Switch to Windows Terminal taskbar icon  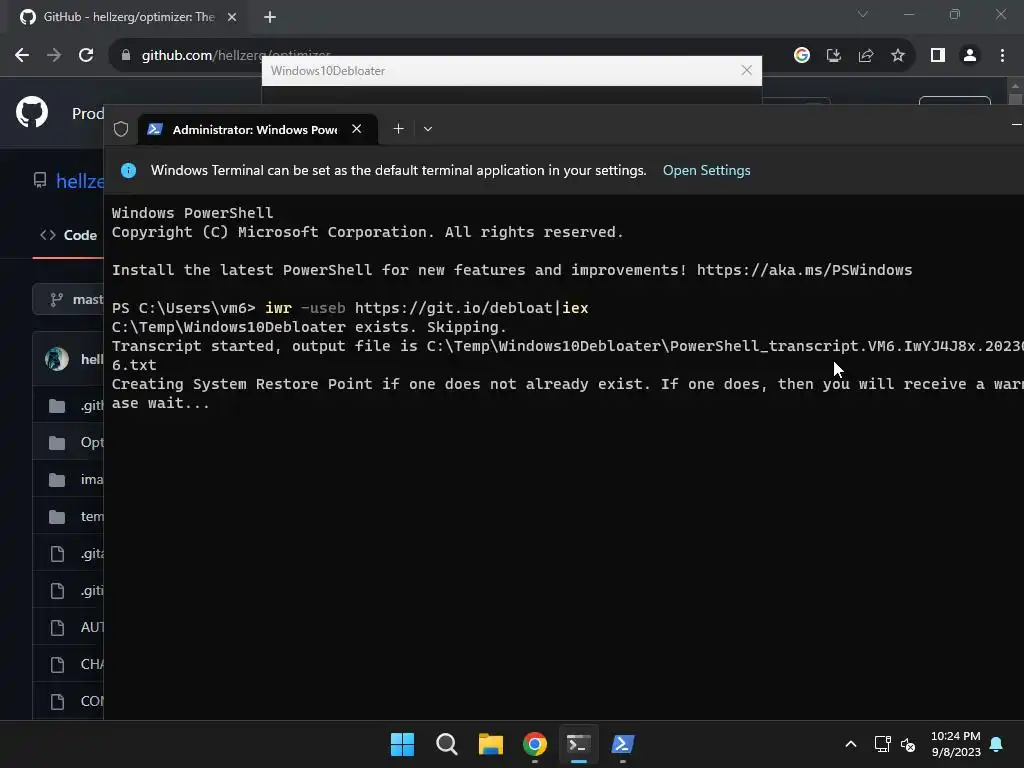click(579, 744)
